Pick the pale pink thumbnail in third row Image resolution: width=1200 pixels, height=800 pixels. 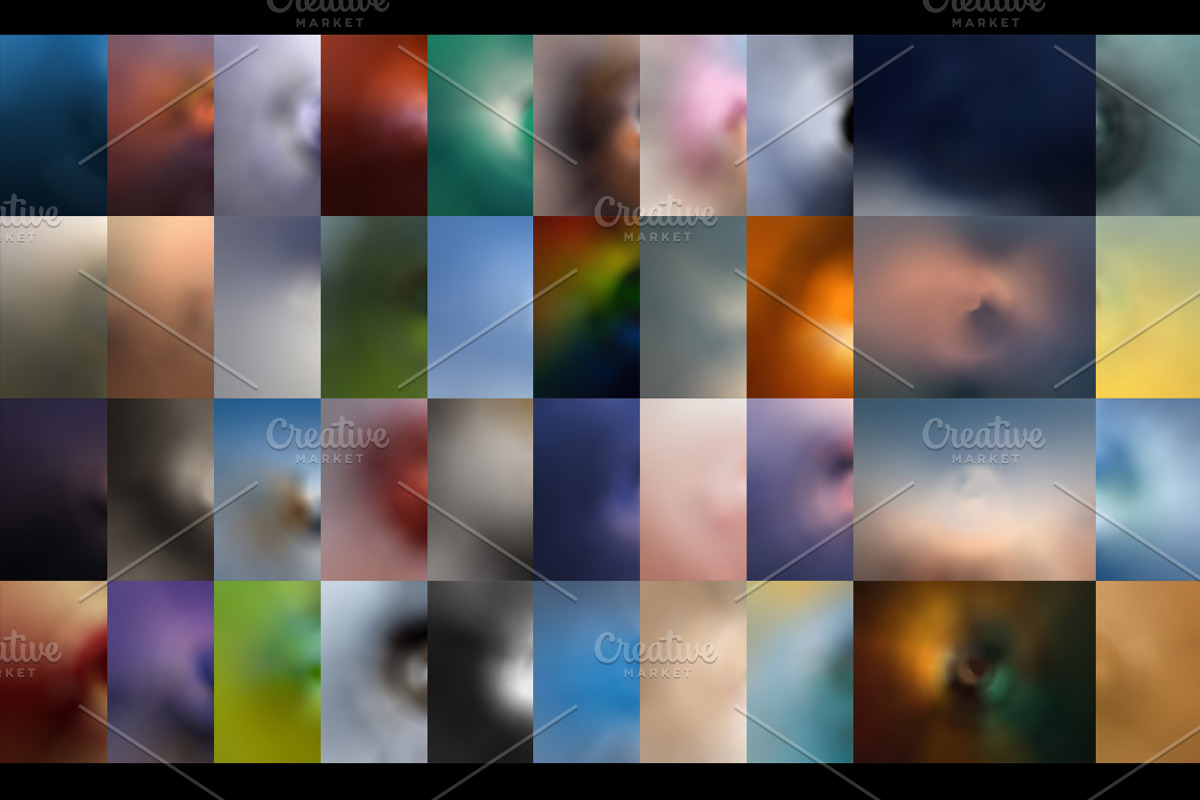pos(693,490)
